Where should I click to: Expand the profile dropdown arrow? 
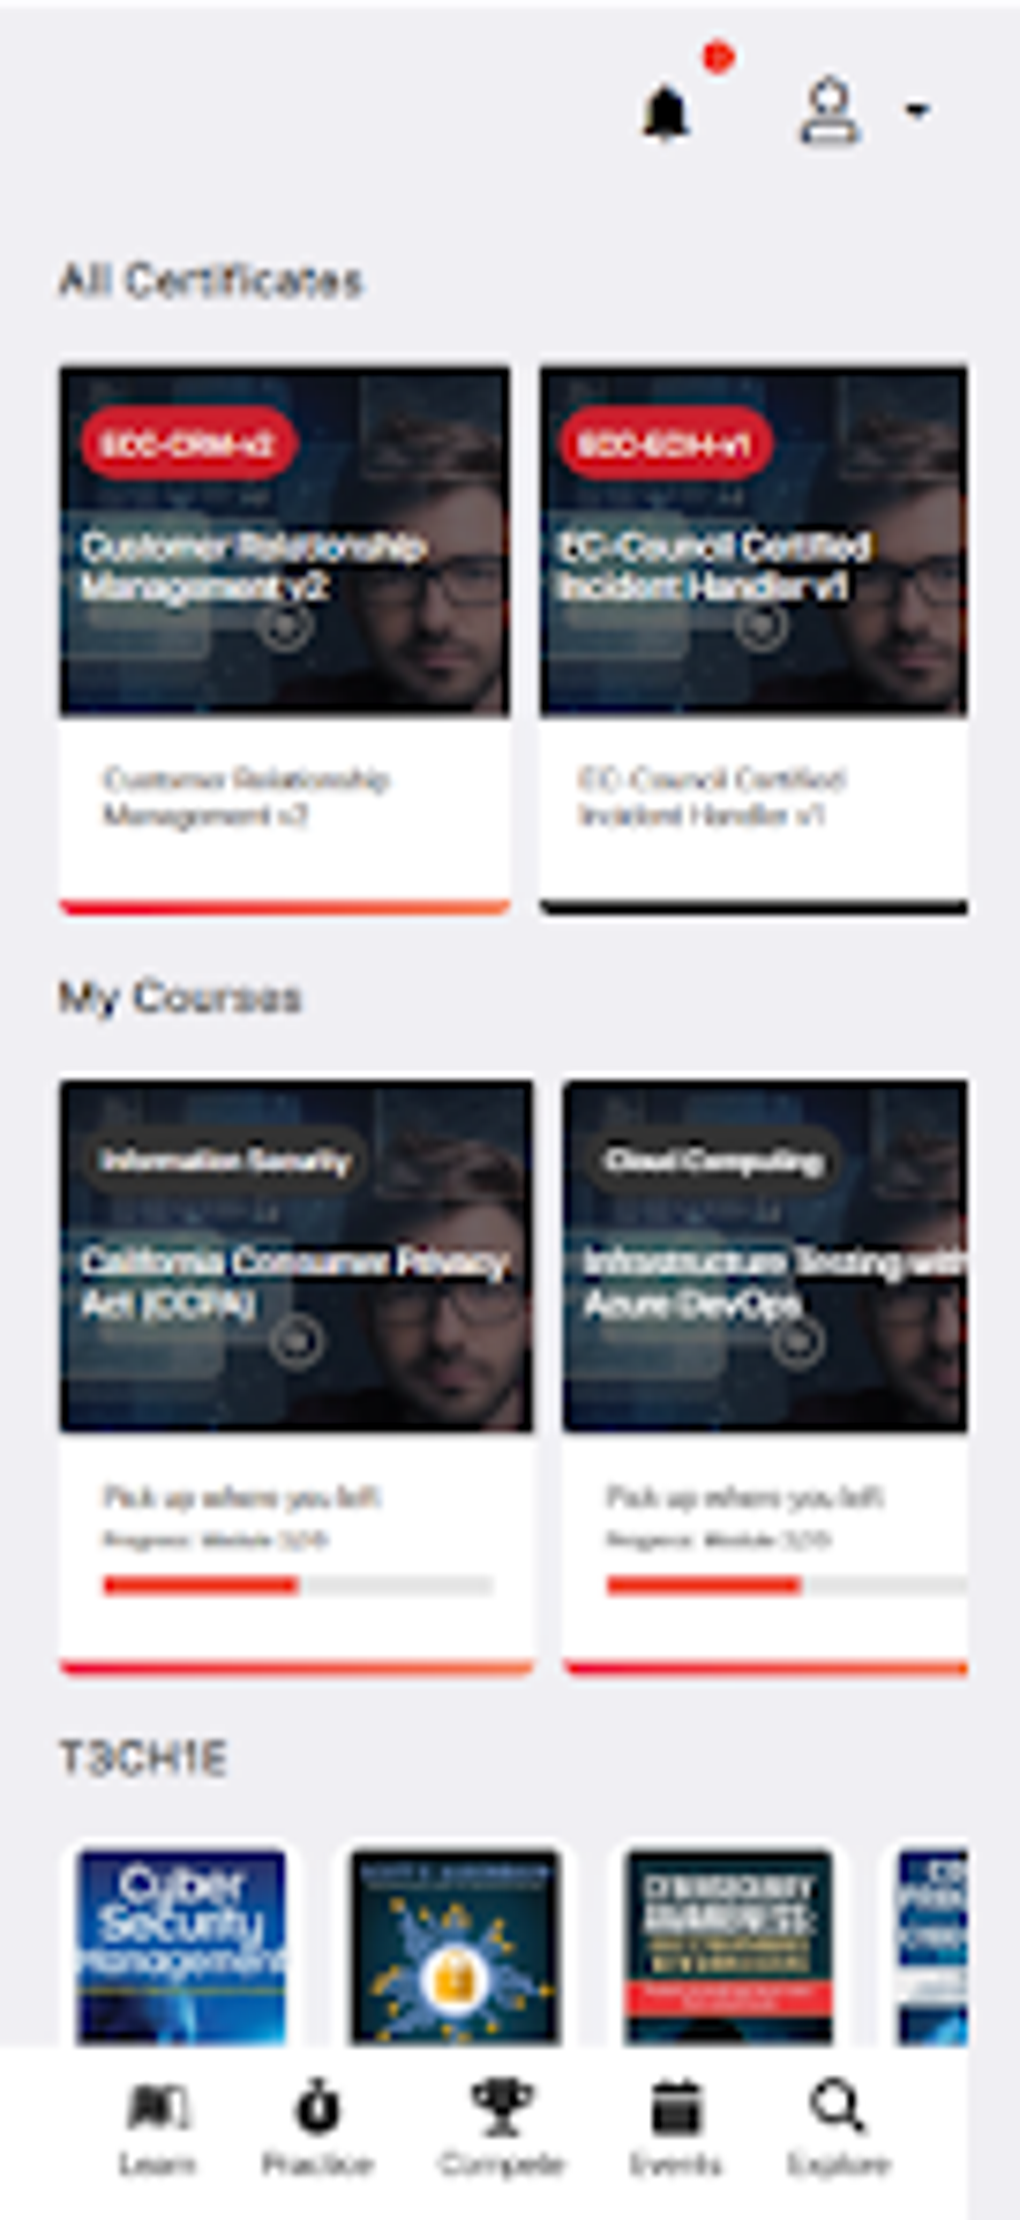(x=917, y=110)
